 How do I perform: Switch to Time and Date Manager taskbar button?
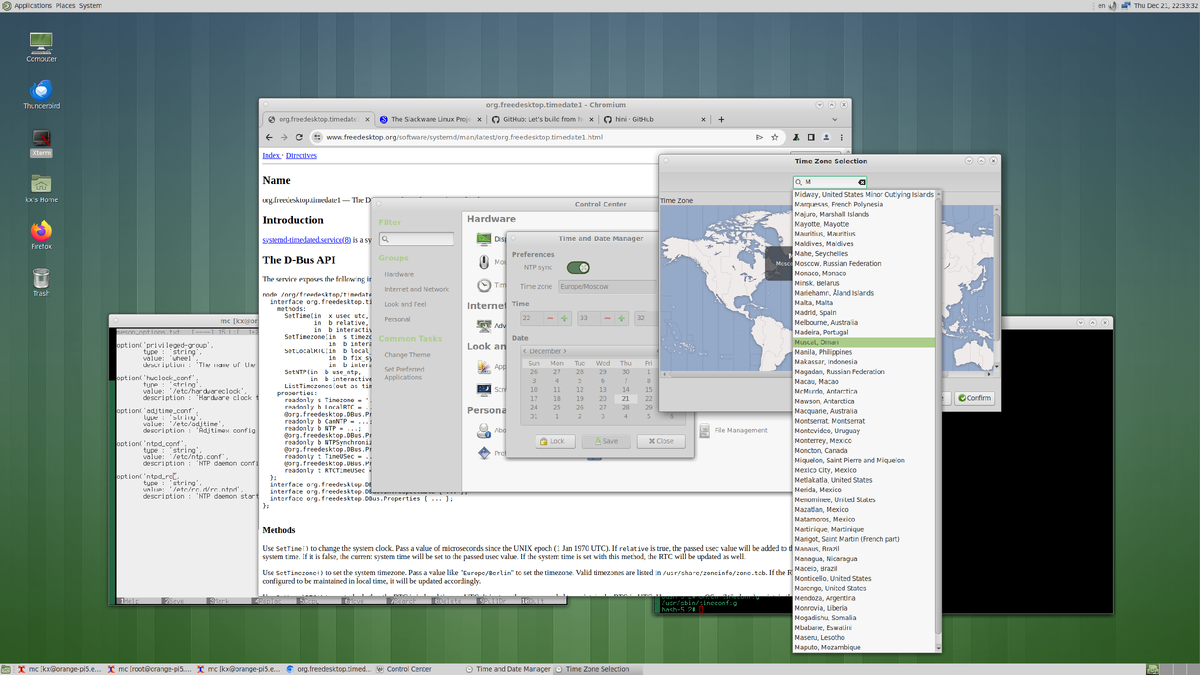(x=508, y=669)
